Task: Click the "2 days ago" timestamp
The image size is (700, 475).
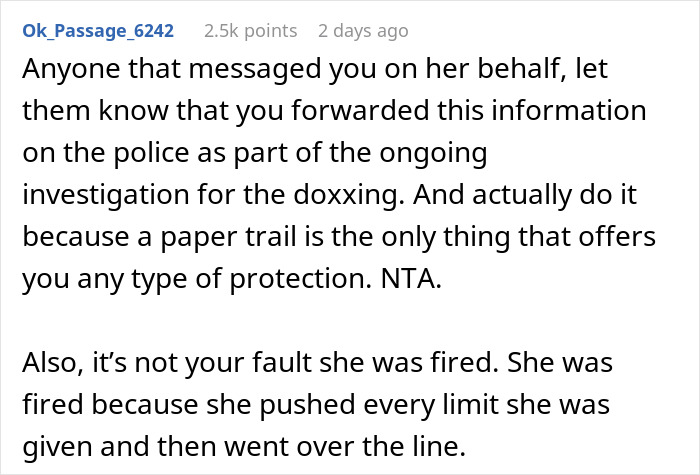Action: (x=363, y=31)
